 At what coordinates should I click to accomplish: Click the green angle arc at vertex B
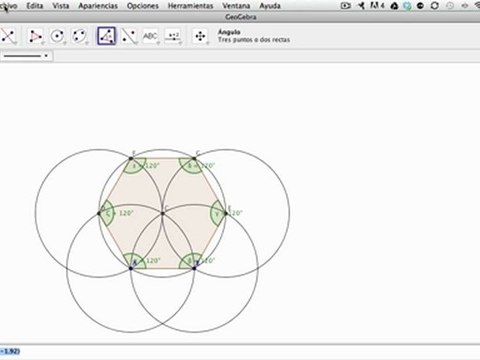(x=189, y=261)
